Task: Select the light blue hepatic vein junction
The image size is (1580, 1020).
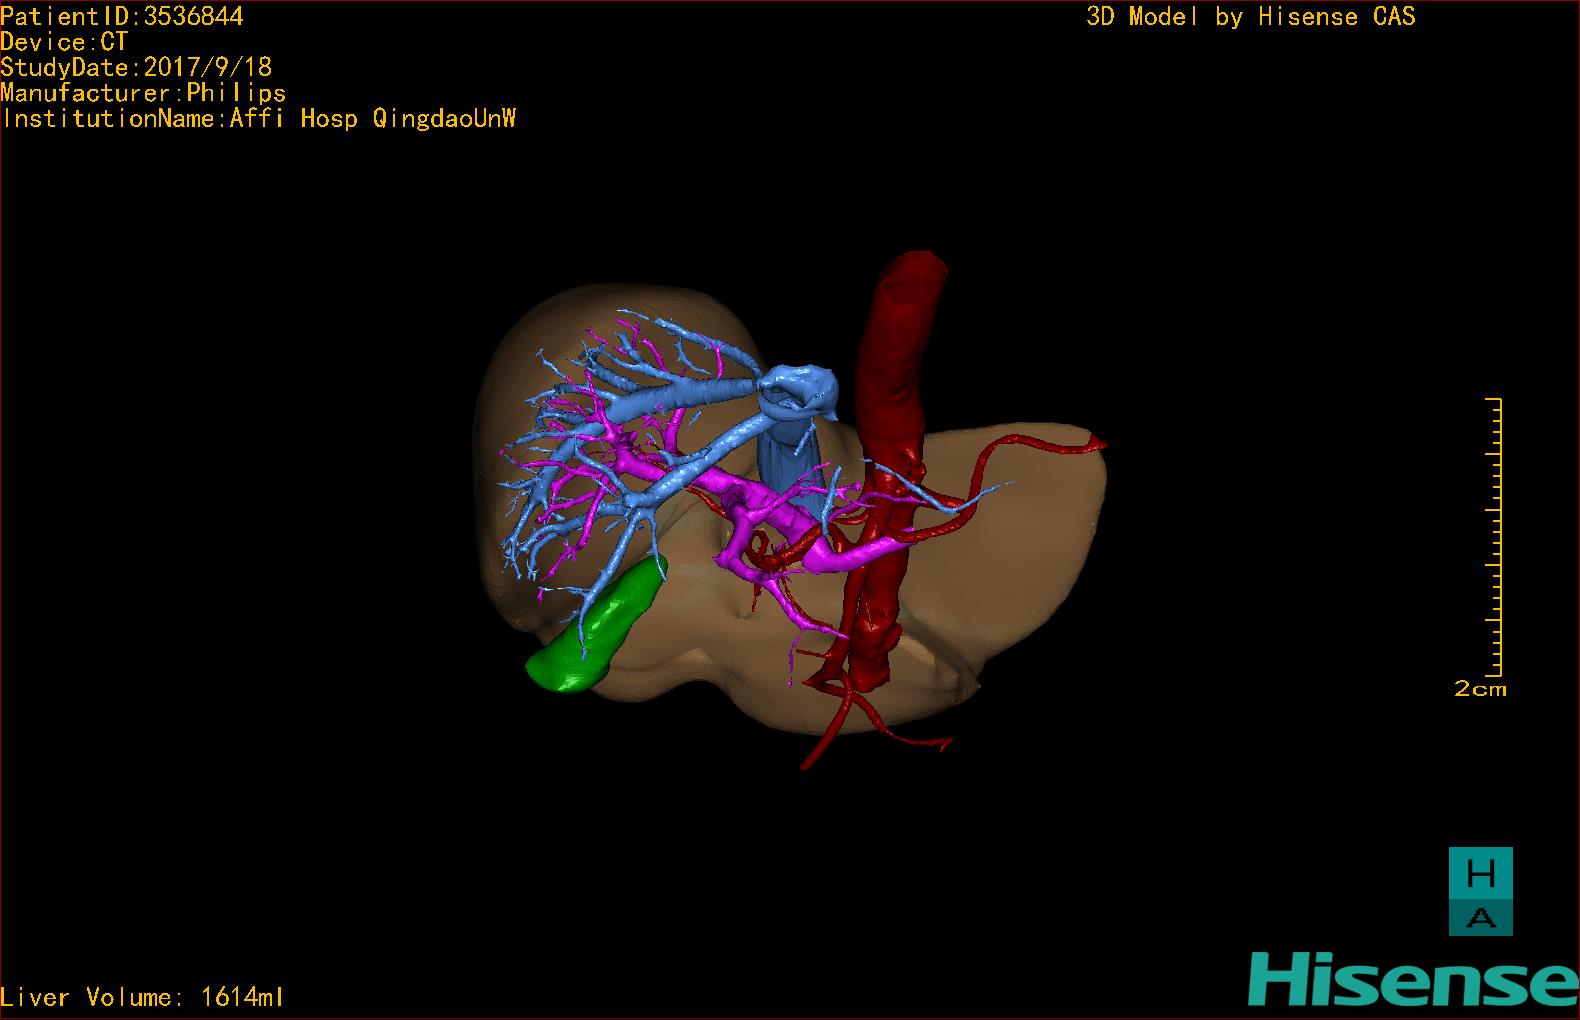Action: (798, 391)
